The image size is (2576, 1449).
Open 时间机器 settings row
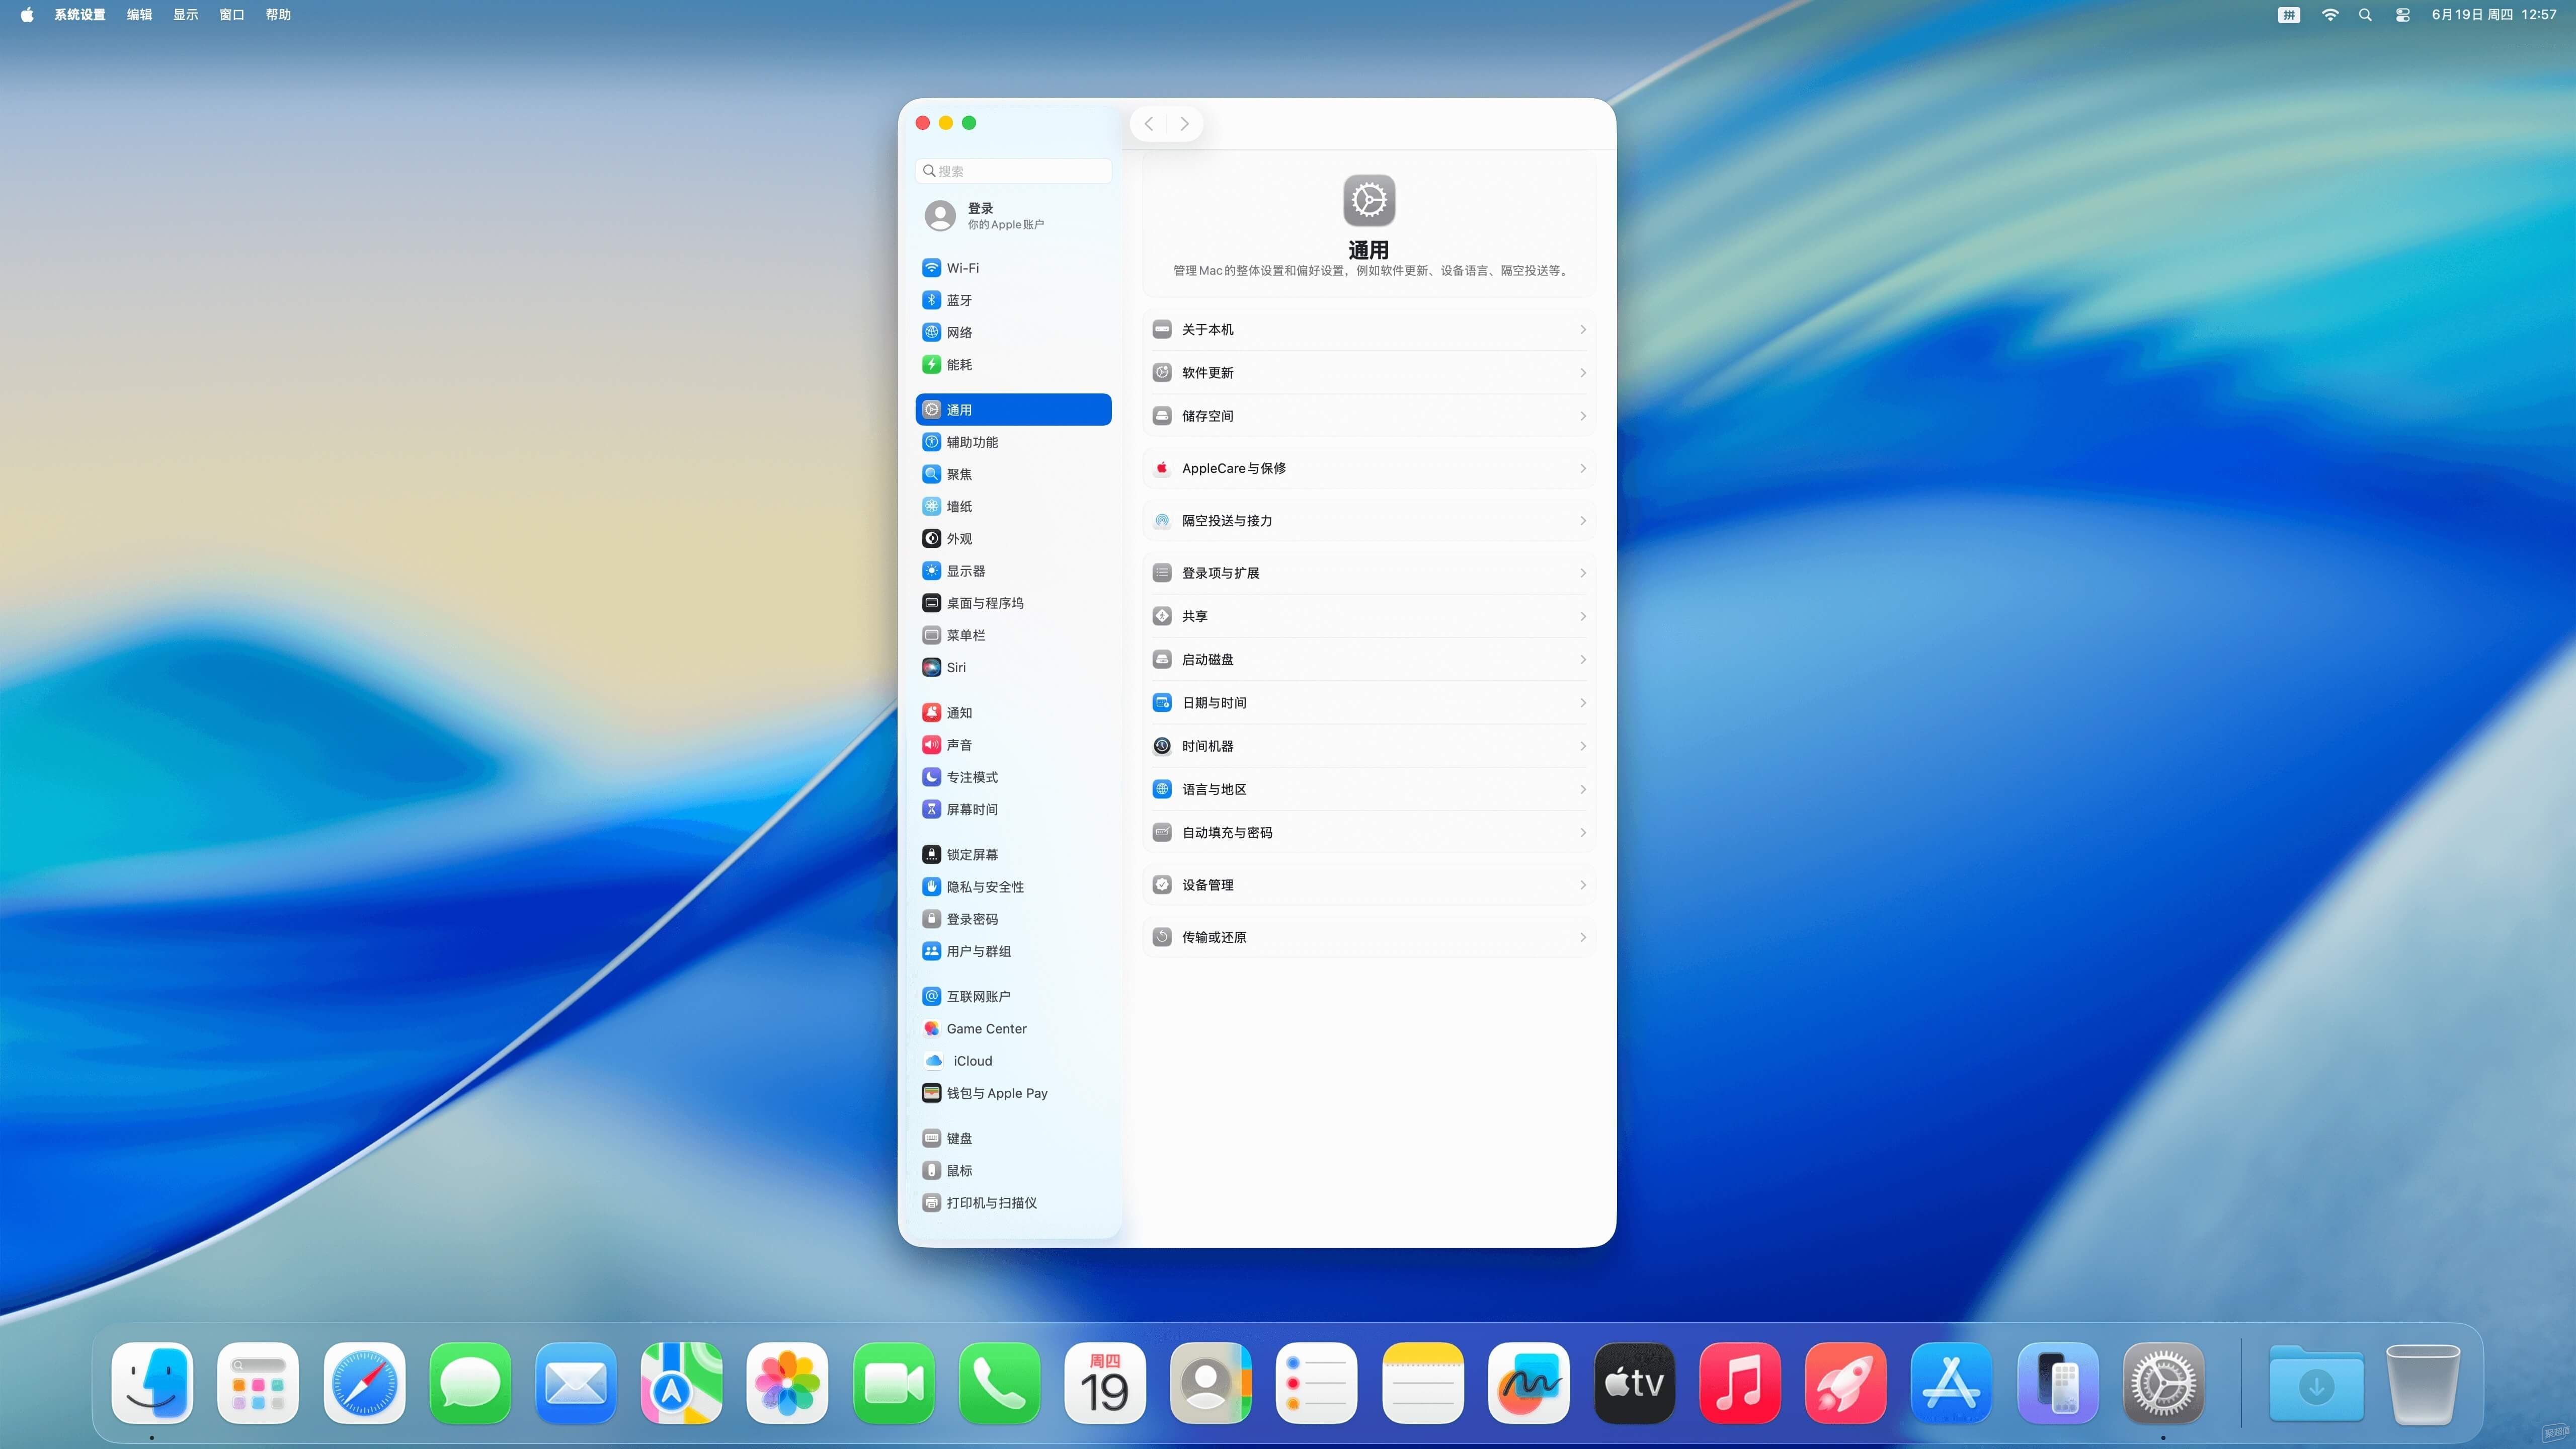[1368, 746]
